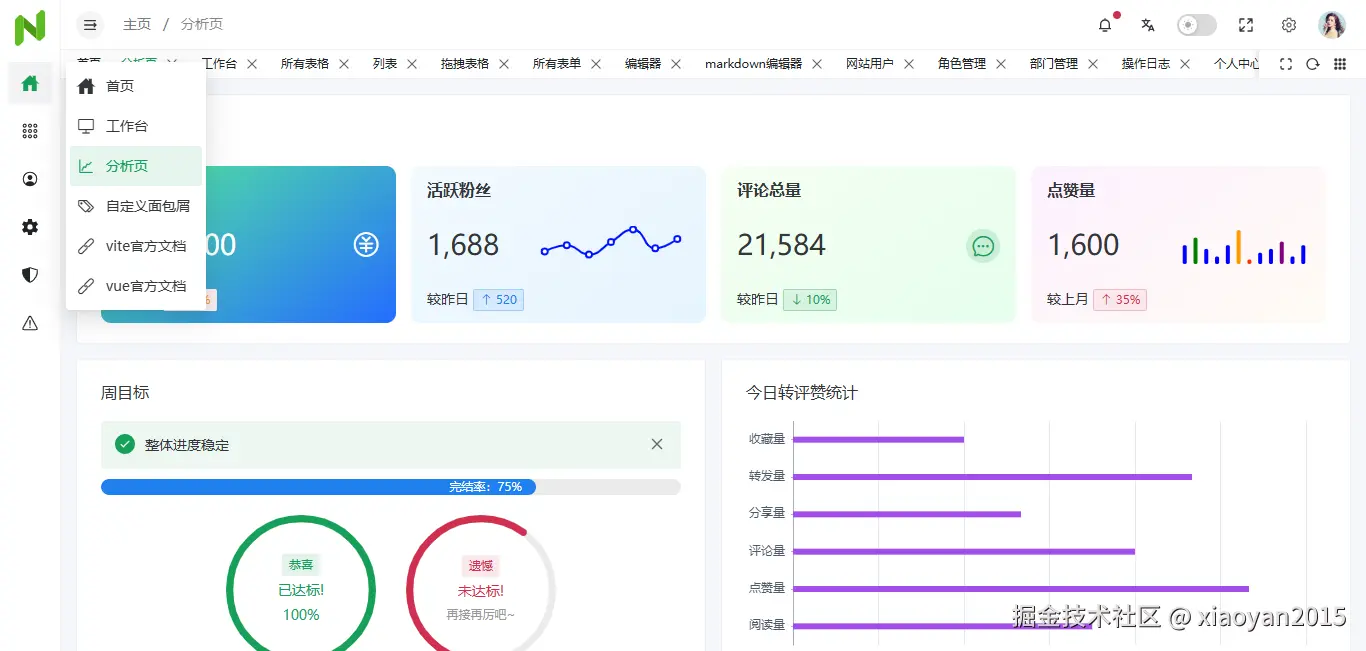The height and width of the screenshot is (651, 1366).
Task: Maximize content area via tab bar icon
Action: [x=1286, y=64]
